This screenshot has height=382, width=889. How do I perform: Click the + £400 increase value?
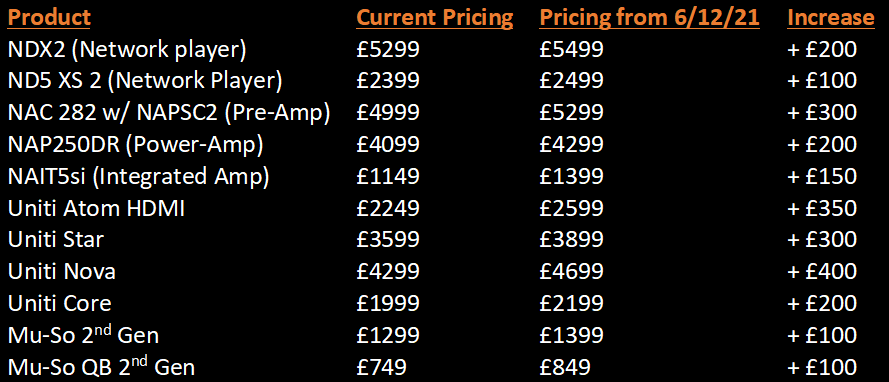tap(822, 272)
